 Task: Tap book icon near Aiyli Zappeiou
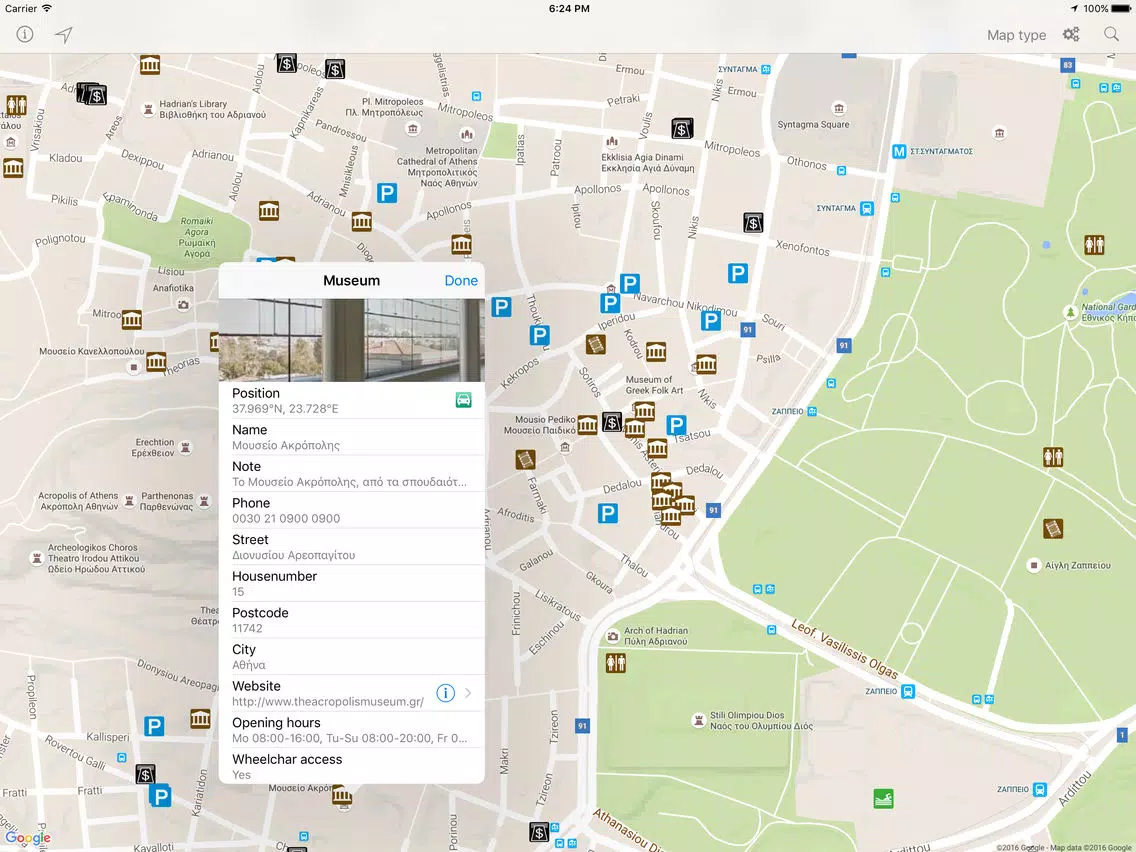pyautogui.click(x=1053, y=528)
